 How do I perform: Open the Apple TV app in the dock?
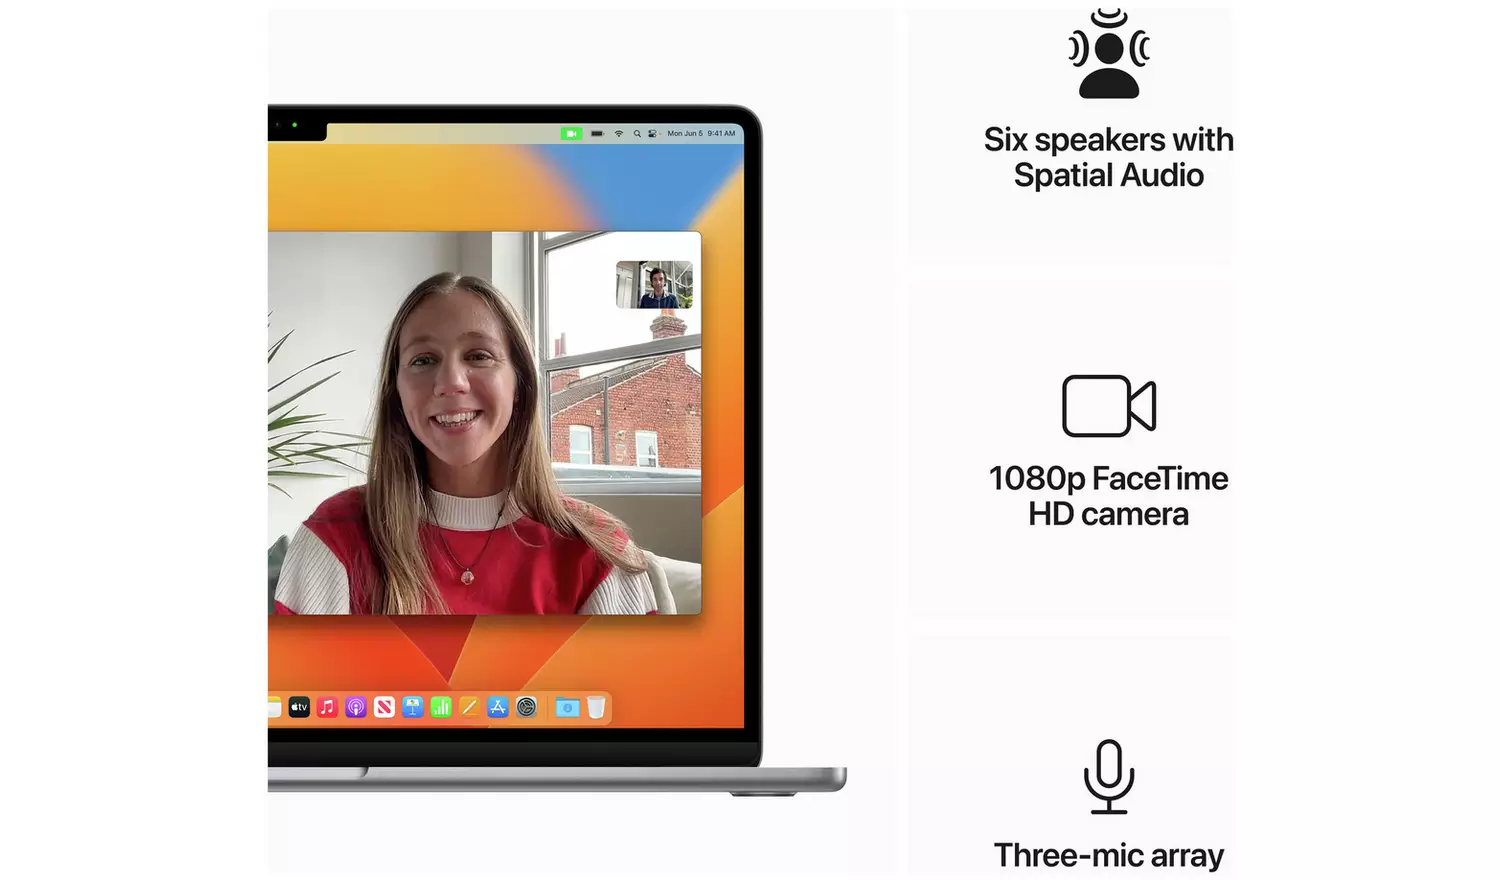(299, 708)
